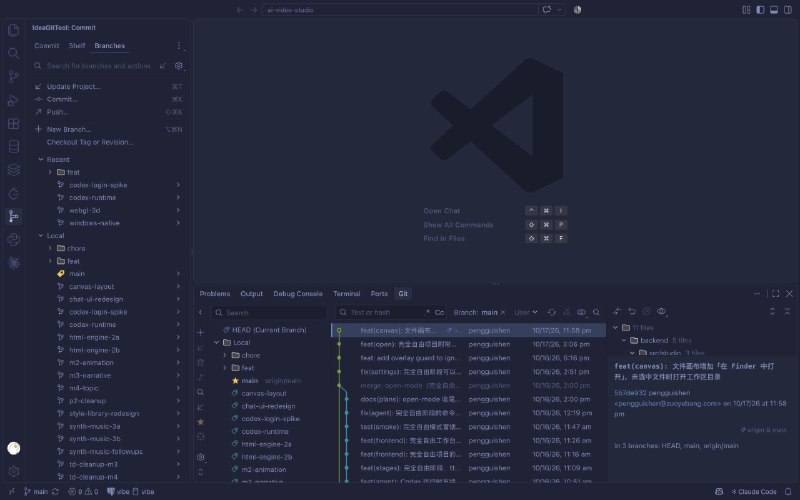This screenshot has height=500, width=800.
Task: Click fetch arrow beside branch search field
Action: coord(163,66)
